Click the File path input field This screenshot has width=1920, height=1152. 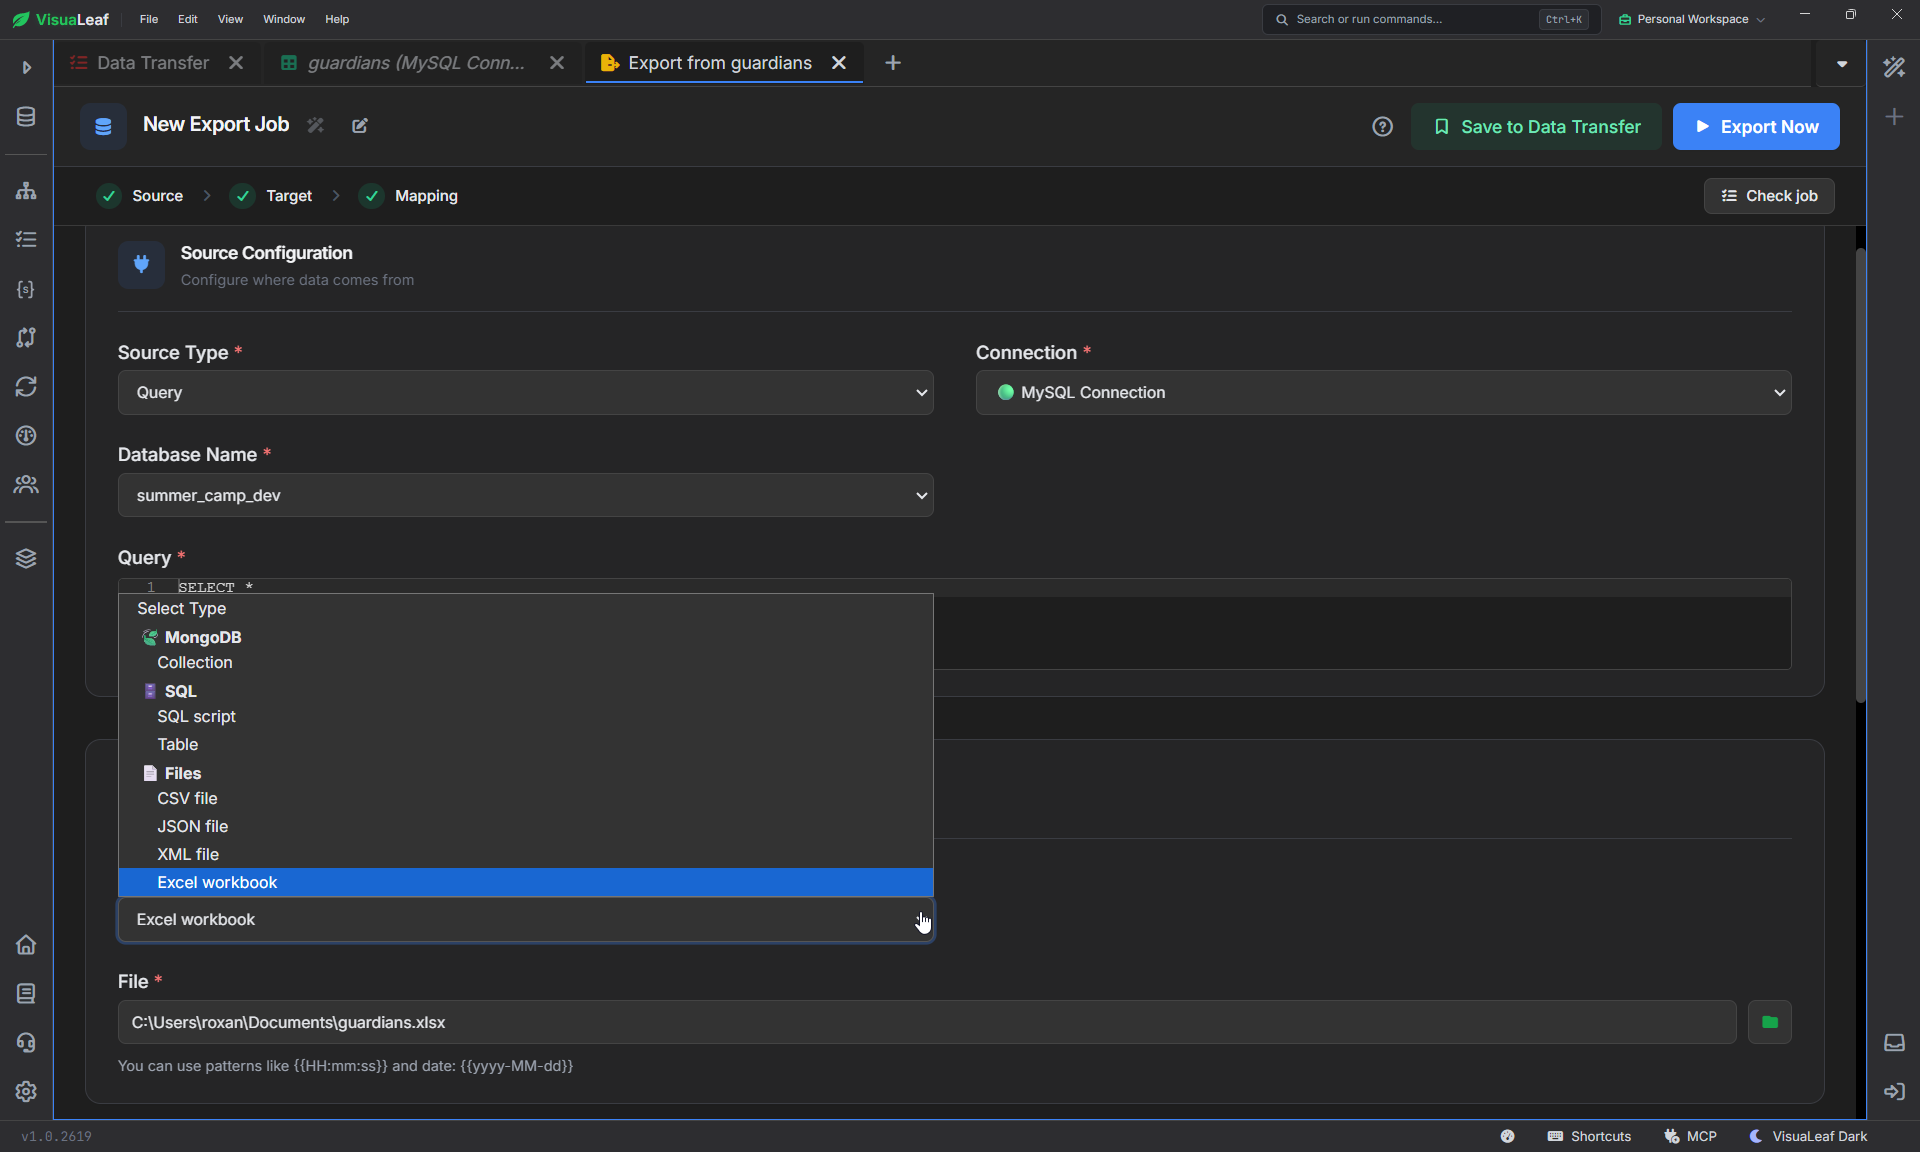coord(926,1022)
